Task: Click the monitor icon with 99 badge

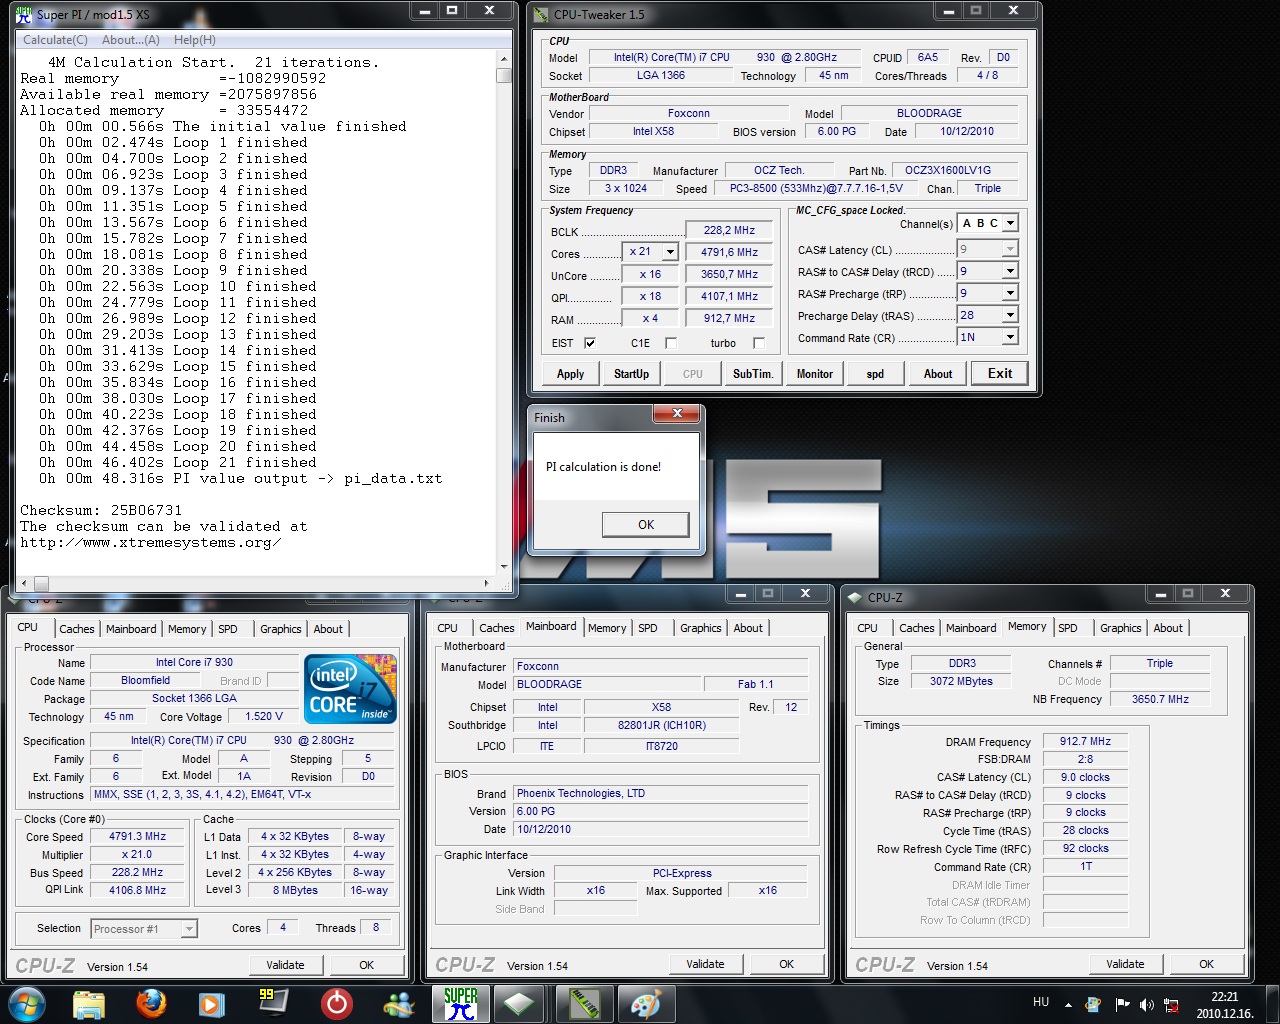Action: coord(273,1002)
